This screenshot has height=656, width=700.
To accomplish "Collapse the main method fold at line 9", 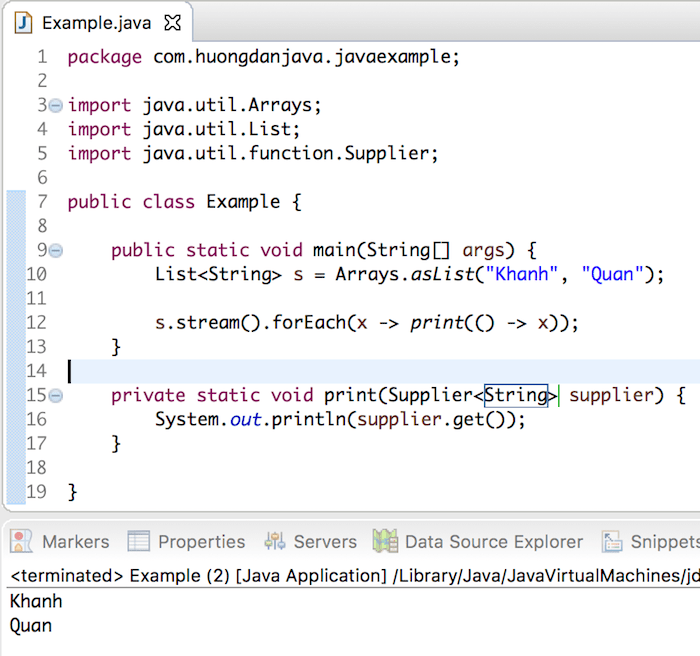I will click(56, 251).
